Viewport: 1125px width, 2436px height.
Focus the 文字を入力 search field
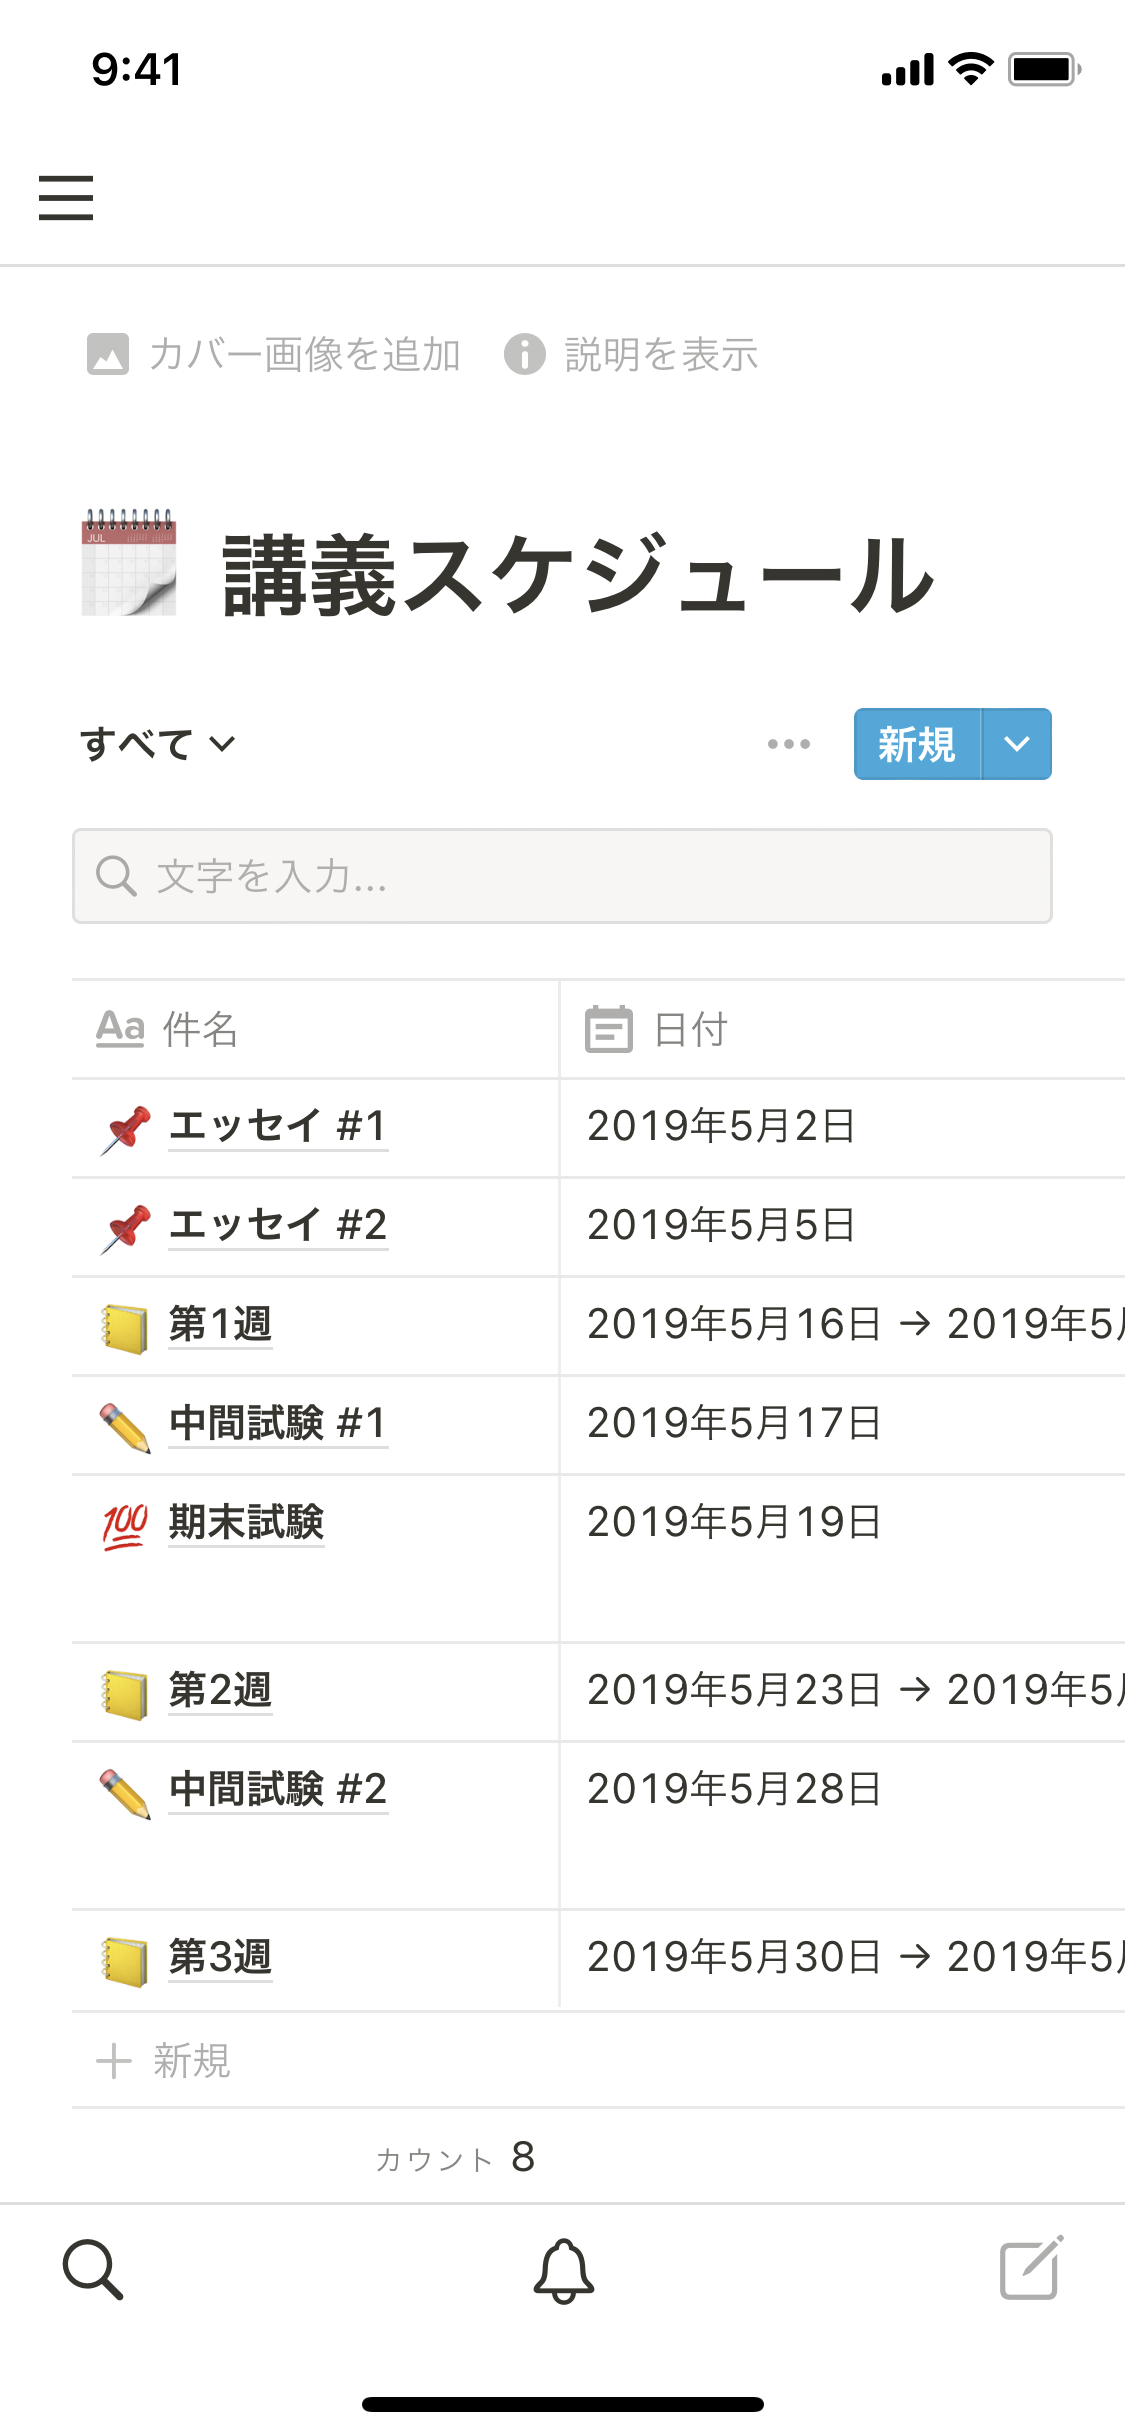[x=562, y=876]
